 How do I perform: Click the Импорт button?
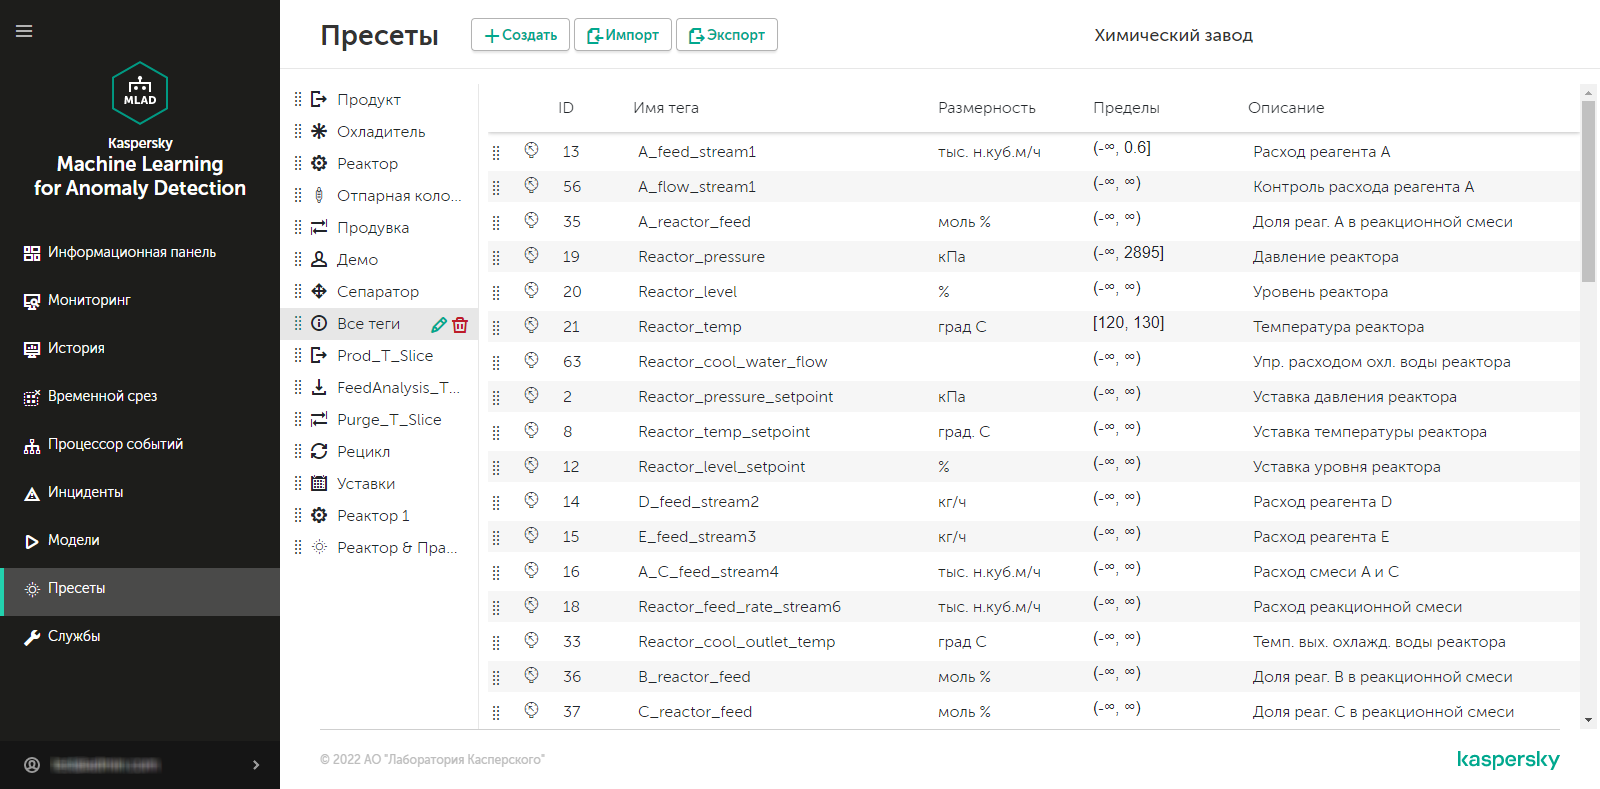[x=622, y=35]
